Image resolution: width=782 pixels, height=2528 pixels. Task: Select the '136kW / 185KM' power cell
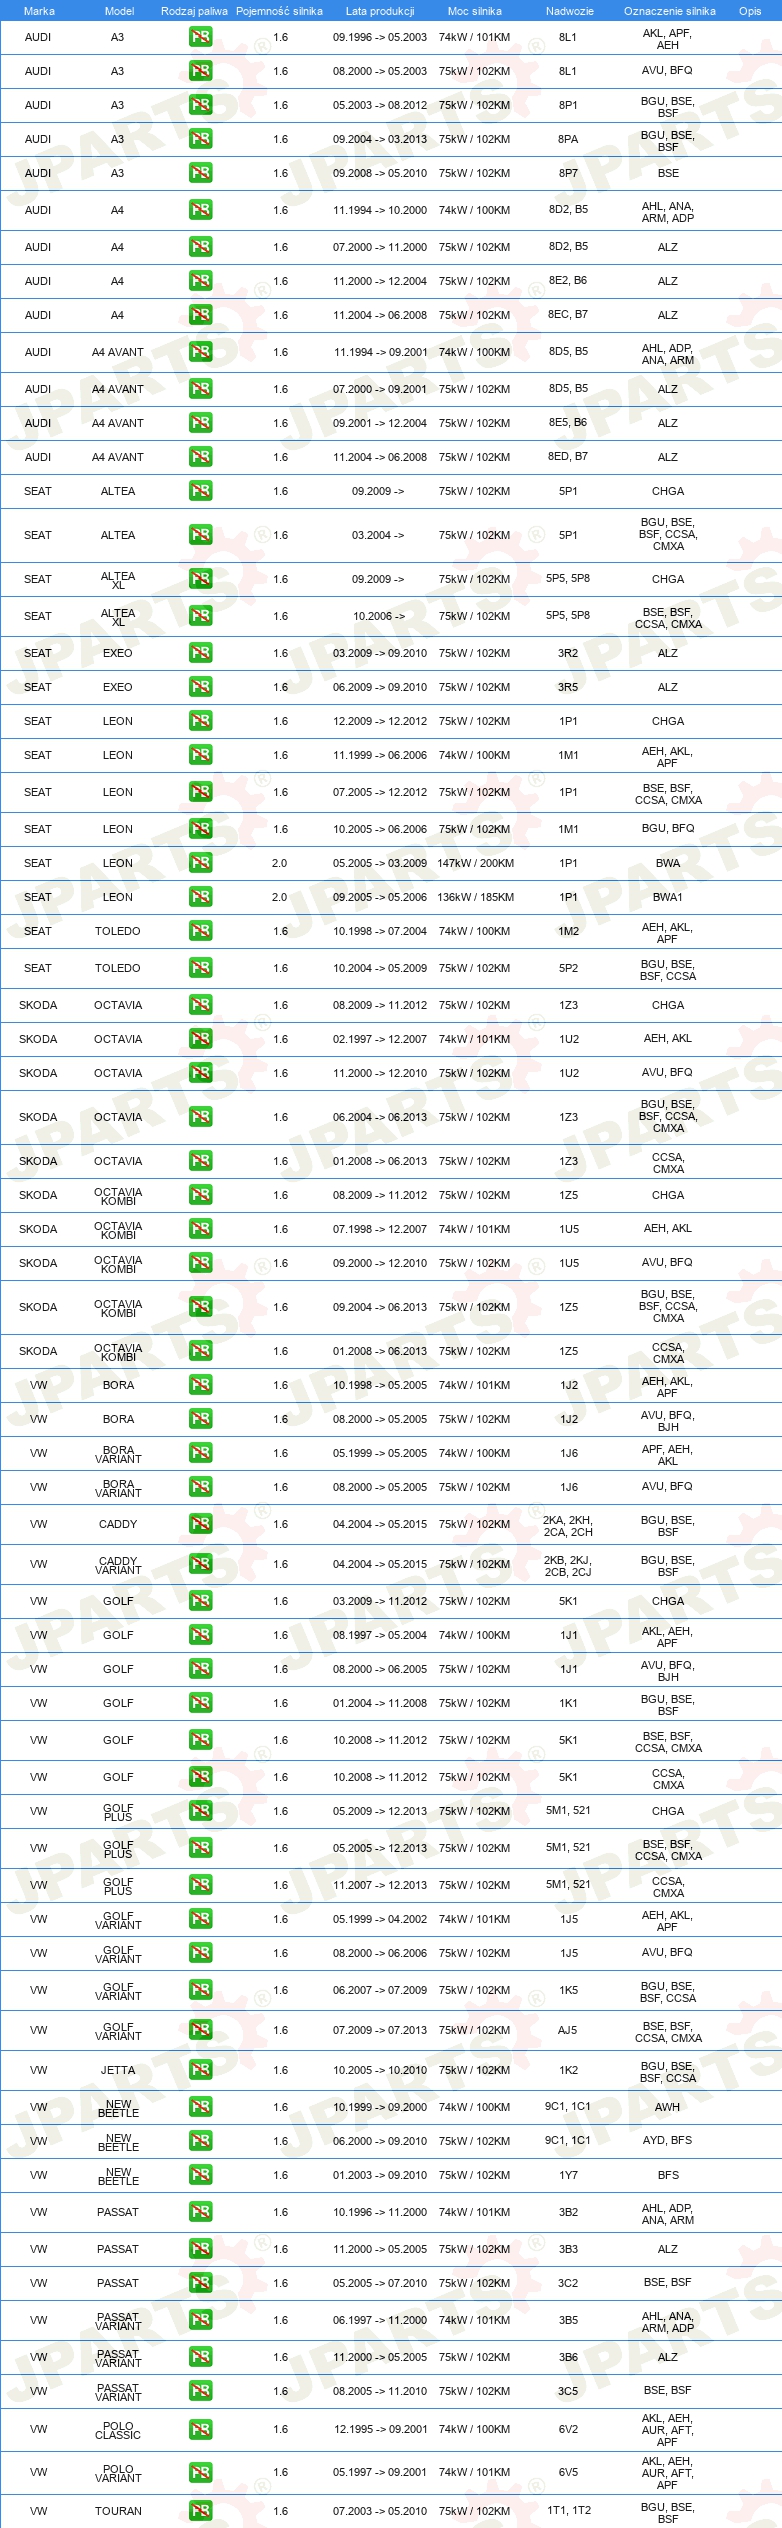click(x=475, y=897)
